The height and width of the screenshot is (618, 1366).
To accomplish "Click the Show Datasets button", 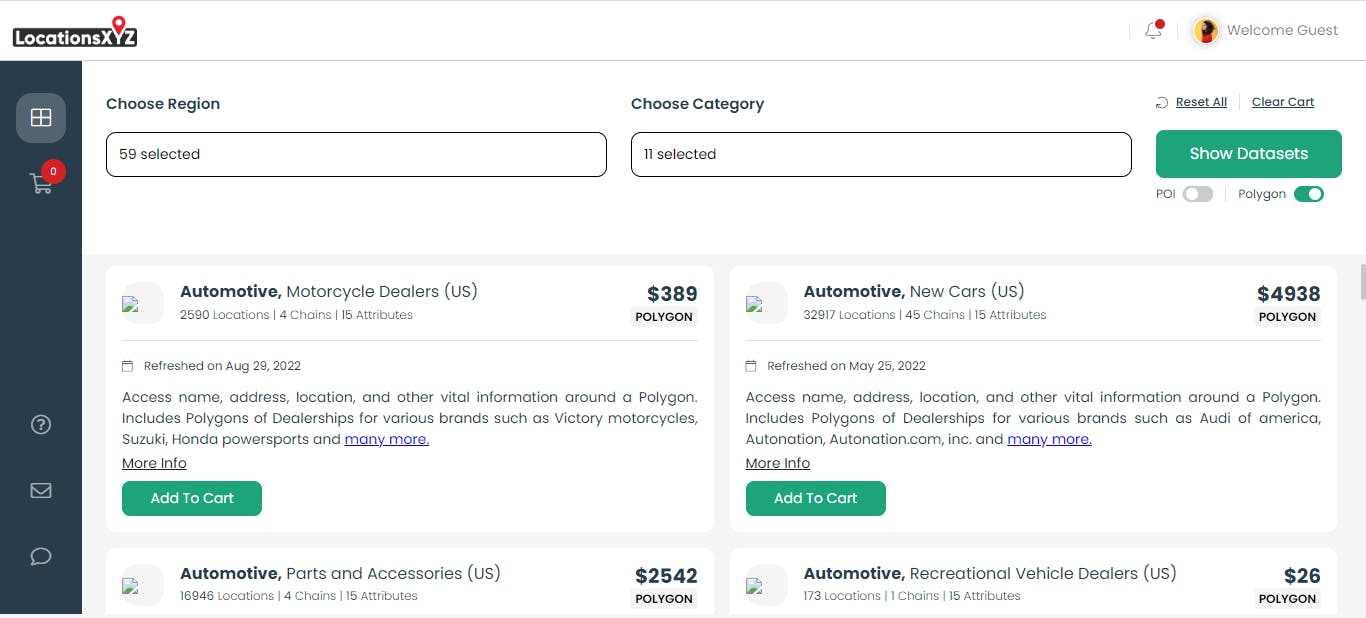I will click(1249, 154).
